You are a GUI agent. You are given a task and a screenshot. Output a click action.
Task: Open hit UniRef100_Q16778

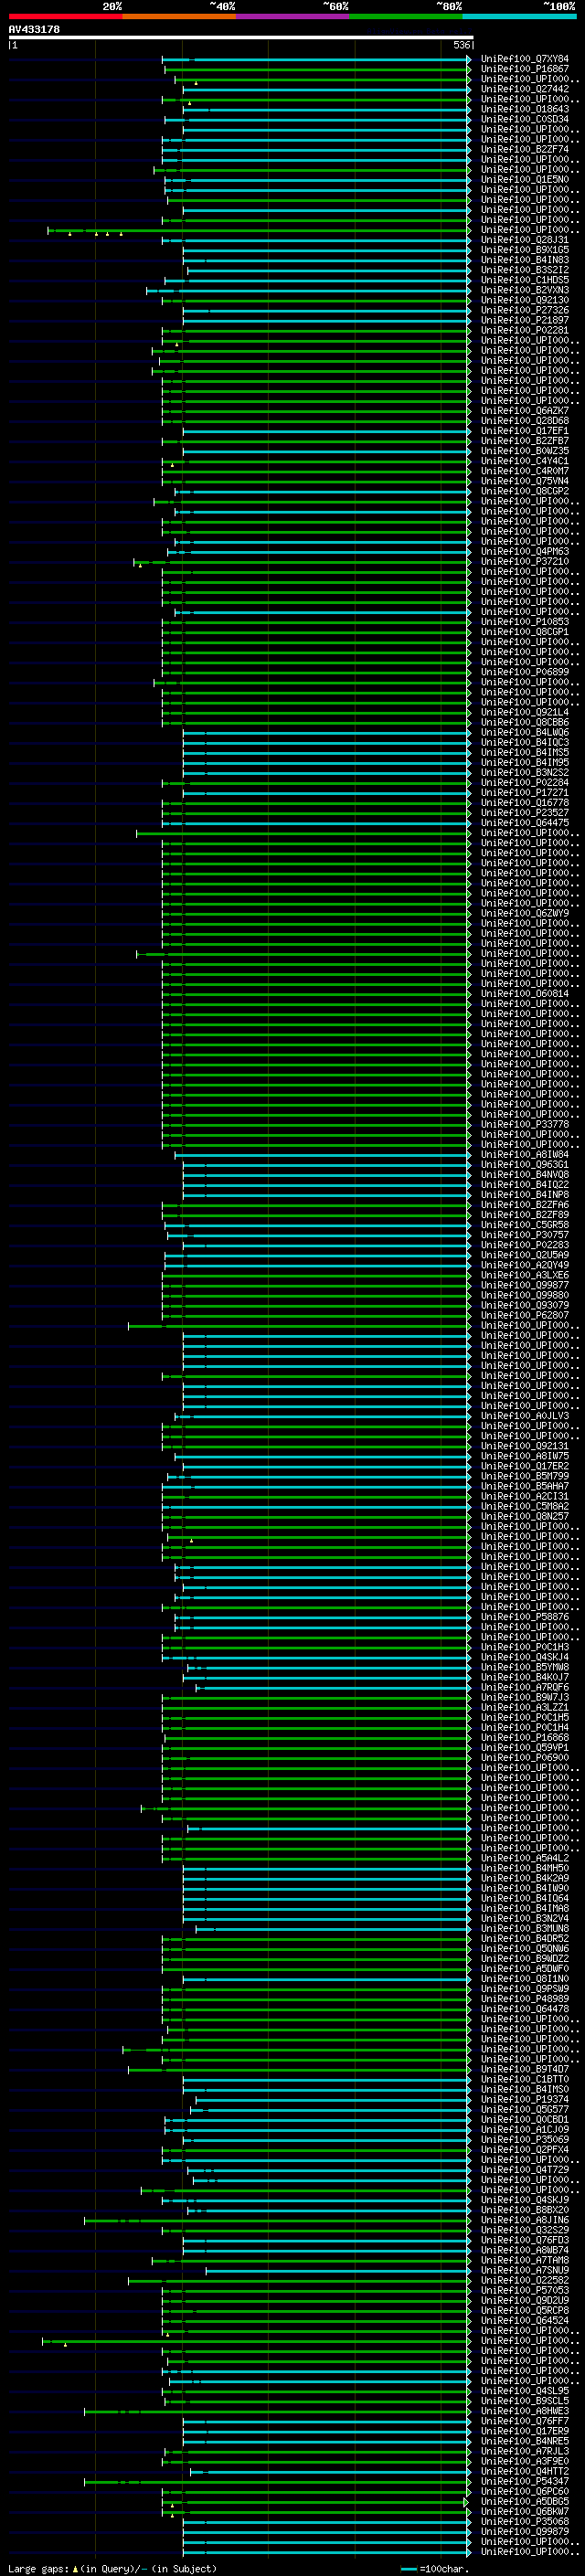coord(525,803)
